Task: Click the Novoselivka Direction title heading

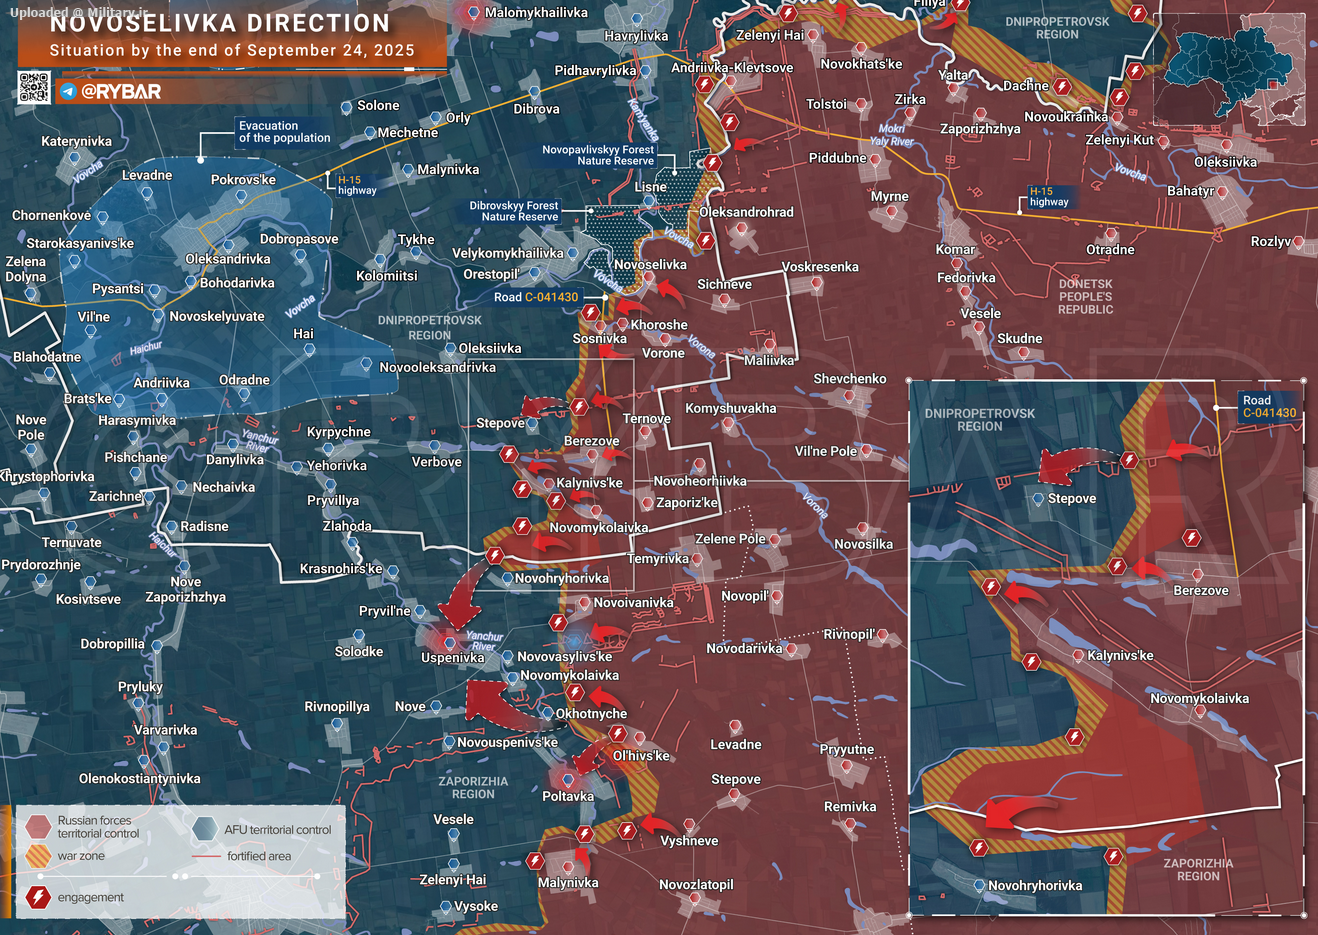Action: coord(220,23)
